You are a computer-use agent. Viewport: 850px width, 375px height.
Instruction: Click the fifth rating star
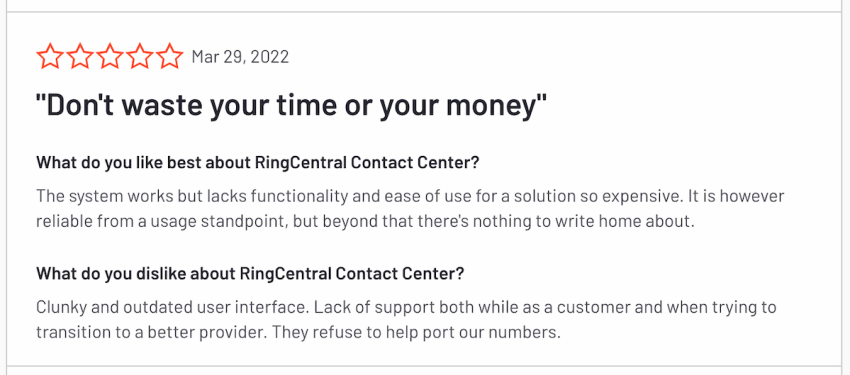170,56
